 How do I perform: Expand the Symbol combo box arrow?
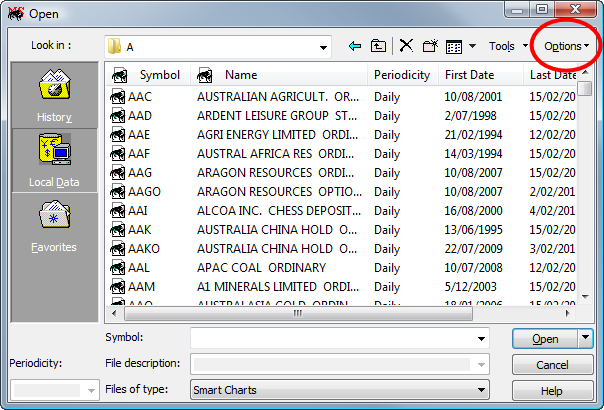481,338
